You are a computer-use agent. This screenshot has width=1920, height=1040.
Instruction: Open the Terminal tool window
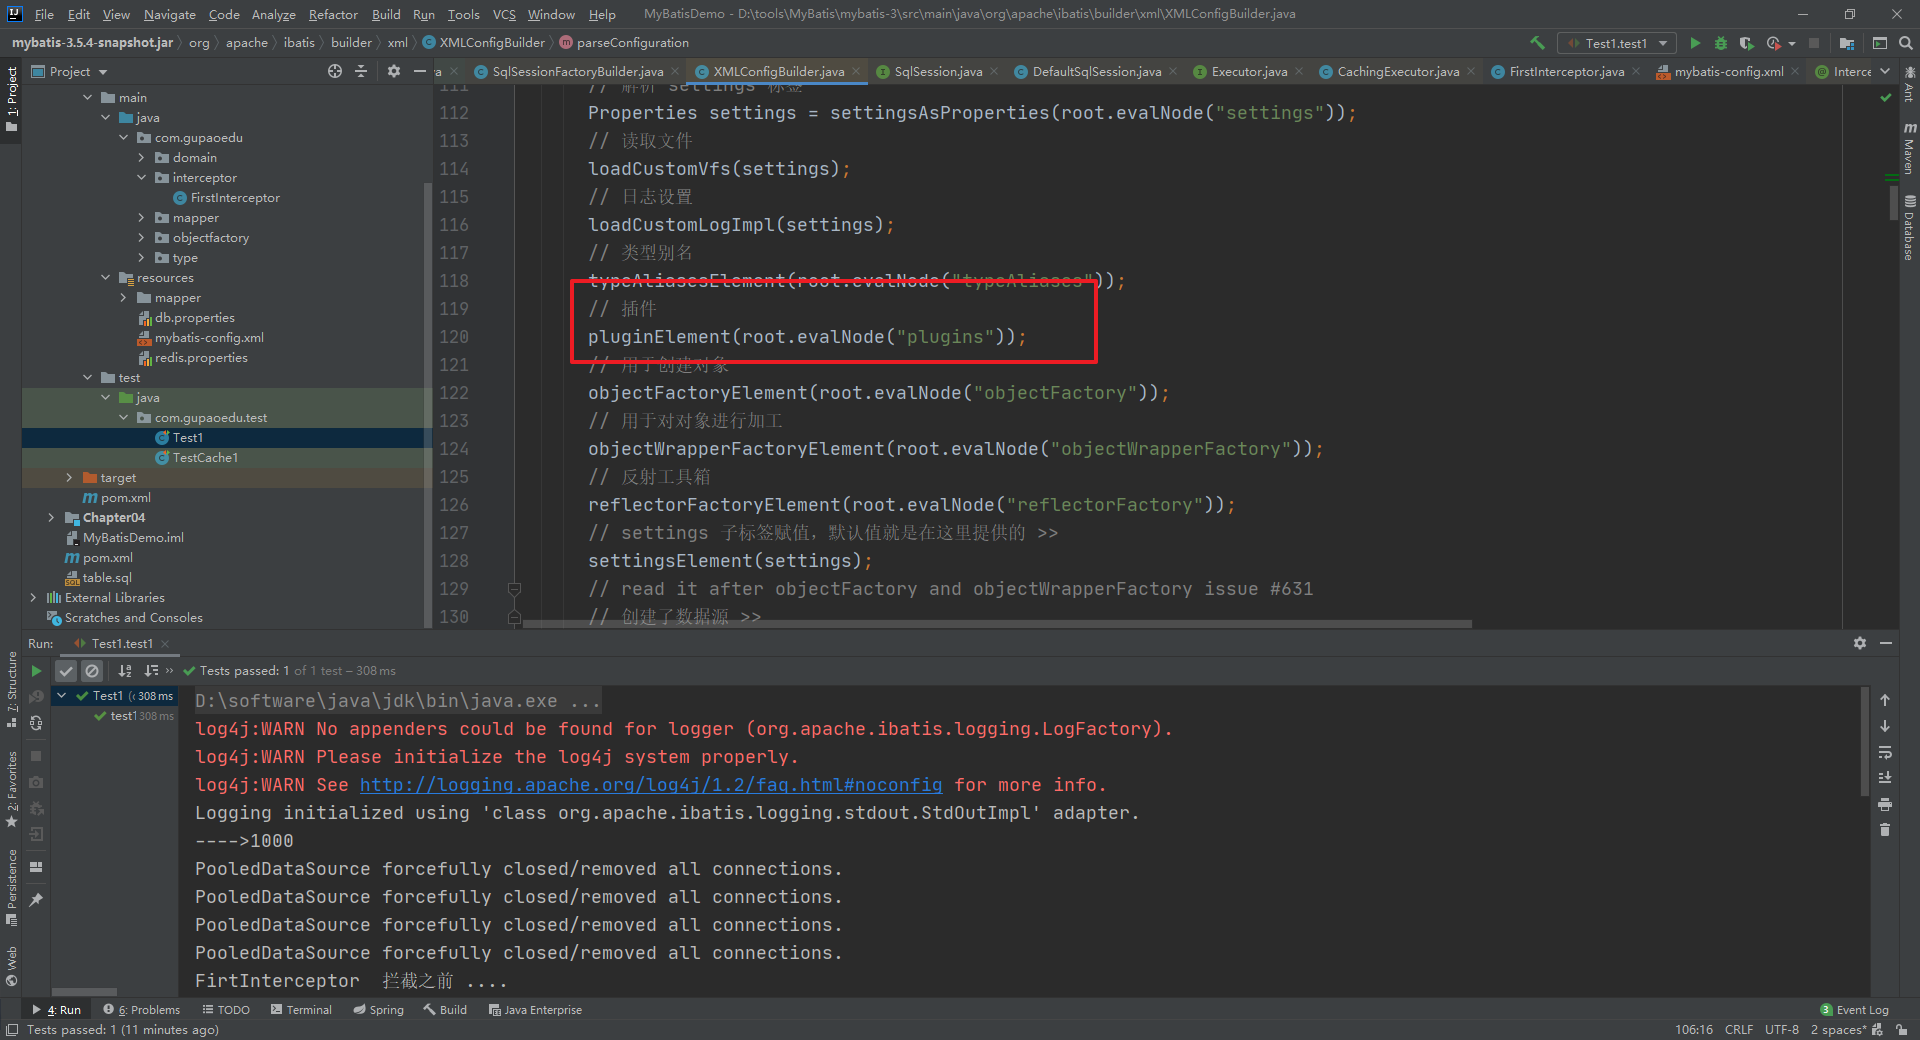pyautogui.click(x=301, y=1010)
